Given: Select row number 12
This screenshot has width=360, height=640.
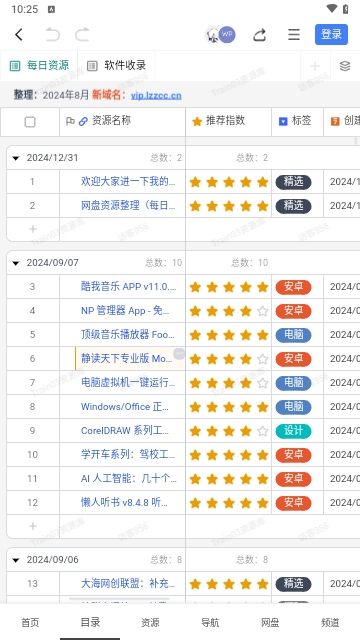Looking at the screenshot, I should click(32, 502).
